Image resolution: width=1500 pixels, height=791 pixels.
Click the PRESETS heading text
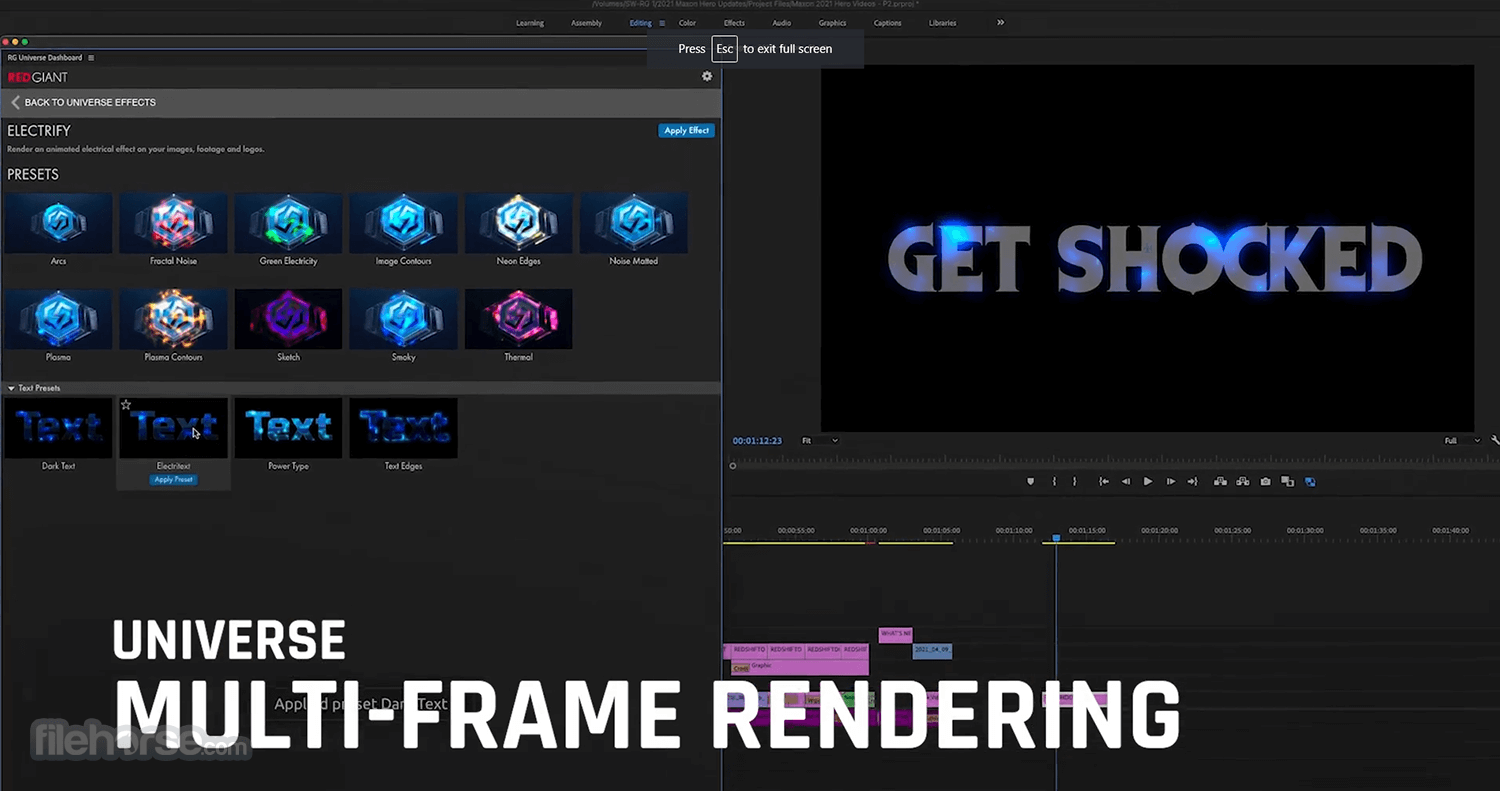click(33, 174)
